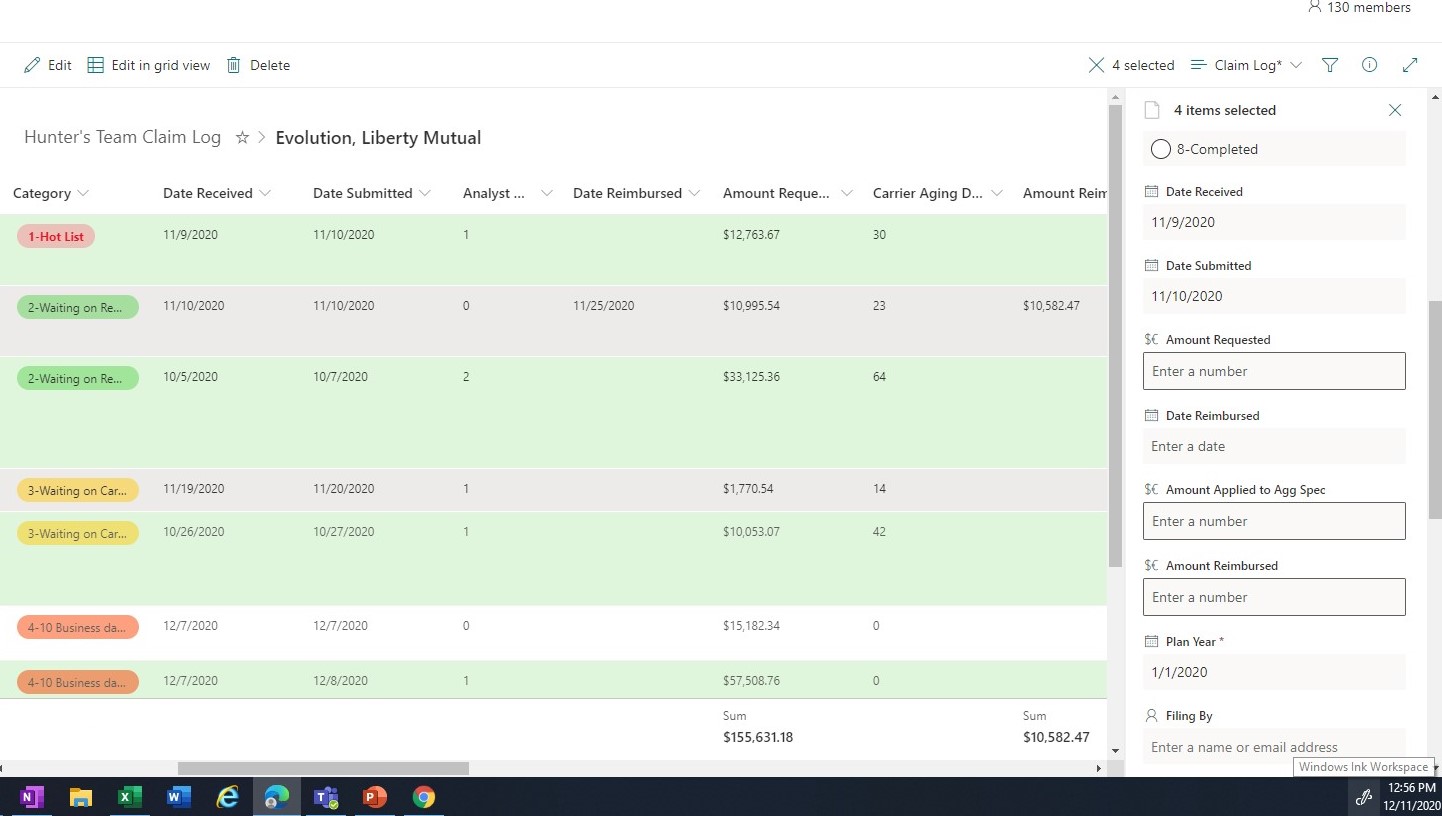Open the Category column menu
This screenshot has width=1442, height=816.
click(83, 193)
